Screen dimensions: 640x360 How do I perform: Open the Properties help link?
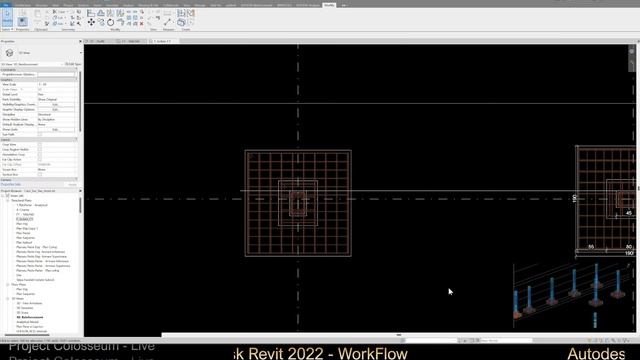11,184
